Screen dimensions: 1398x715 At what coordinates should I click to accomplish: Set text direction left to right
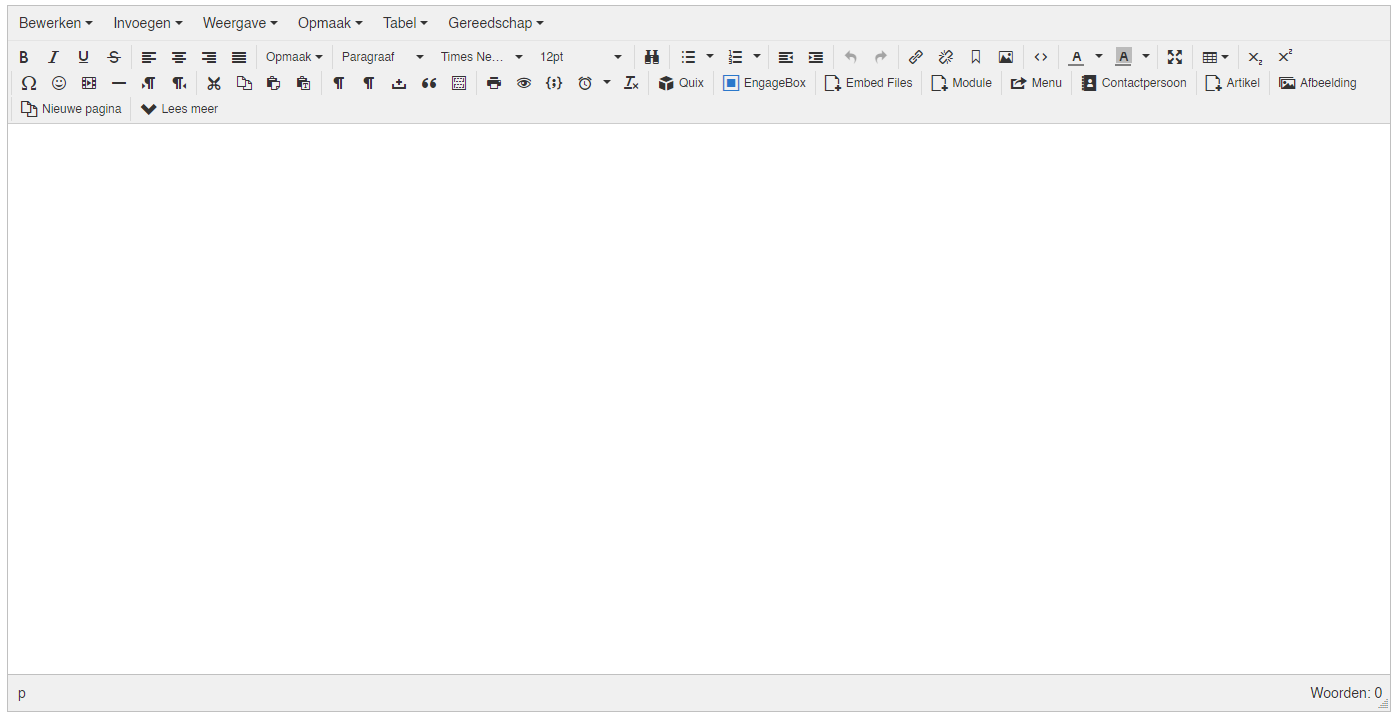click(x=149, y=83)
